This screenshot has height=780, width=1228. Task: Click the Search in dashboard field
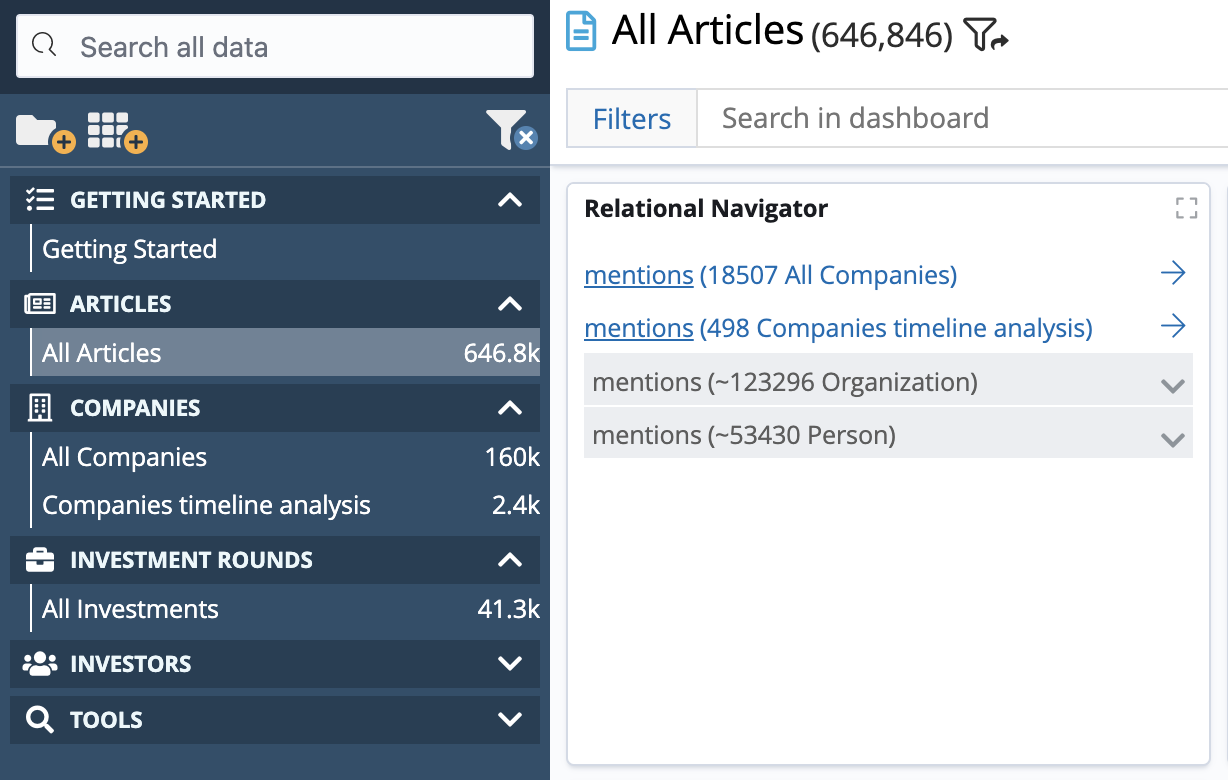coord(855,118)
